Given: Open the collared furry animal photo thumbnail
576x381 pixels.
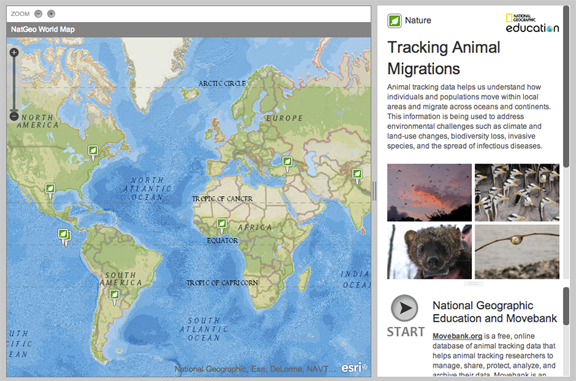Looking at the screenshot, I should pyautogui.click(x=429, y=252).
